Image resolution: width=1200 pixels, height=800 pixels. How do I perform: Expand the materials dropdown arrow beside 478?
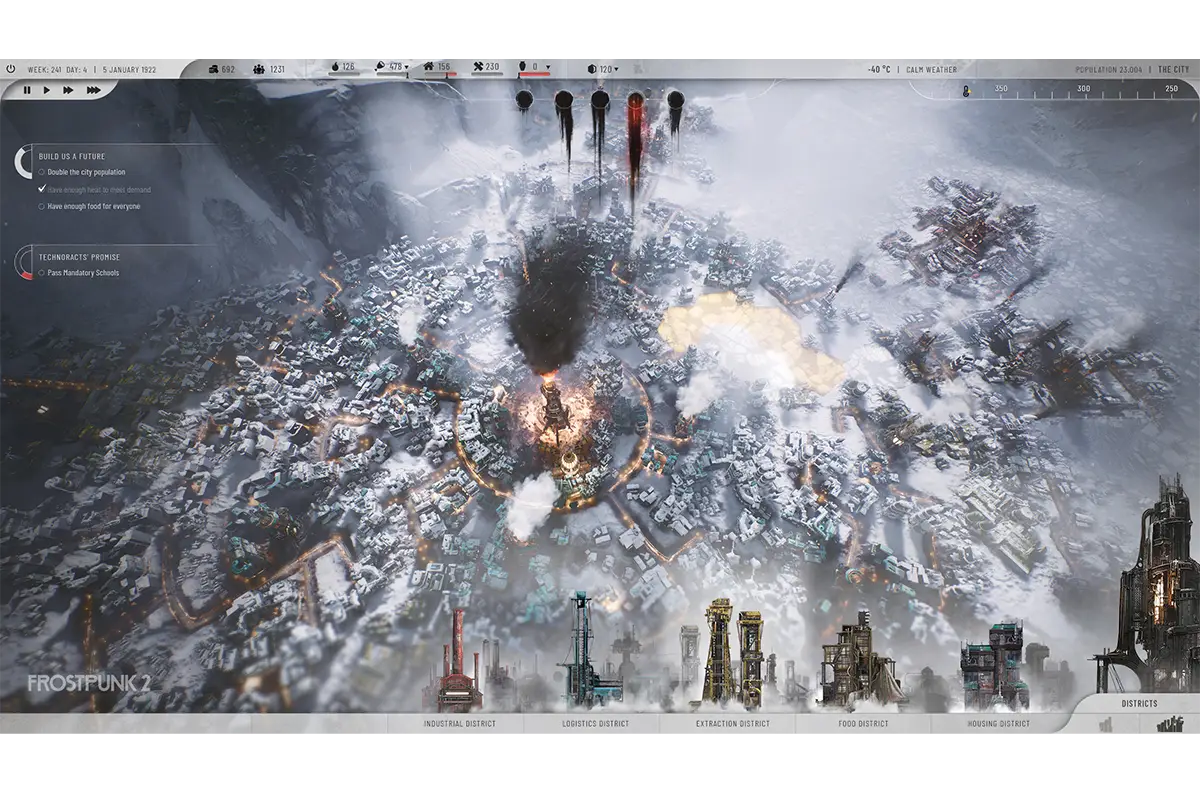[x=408, y=68]
